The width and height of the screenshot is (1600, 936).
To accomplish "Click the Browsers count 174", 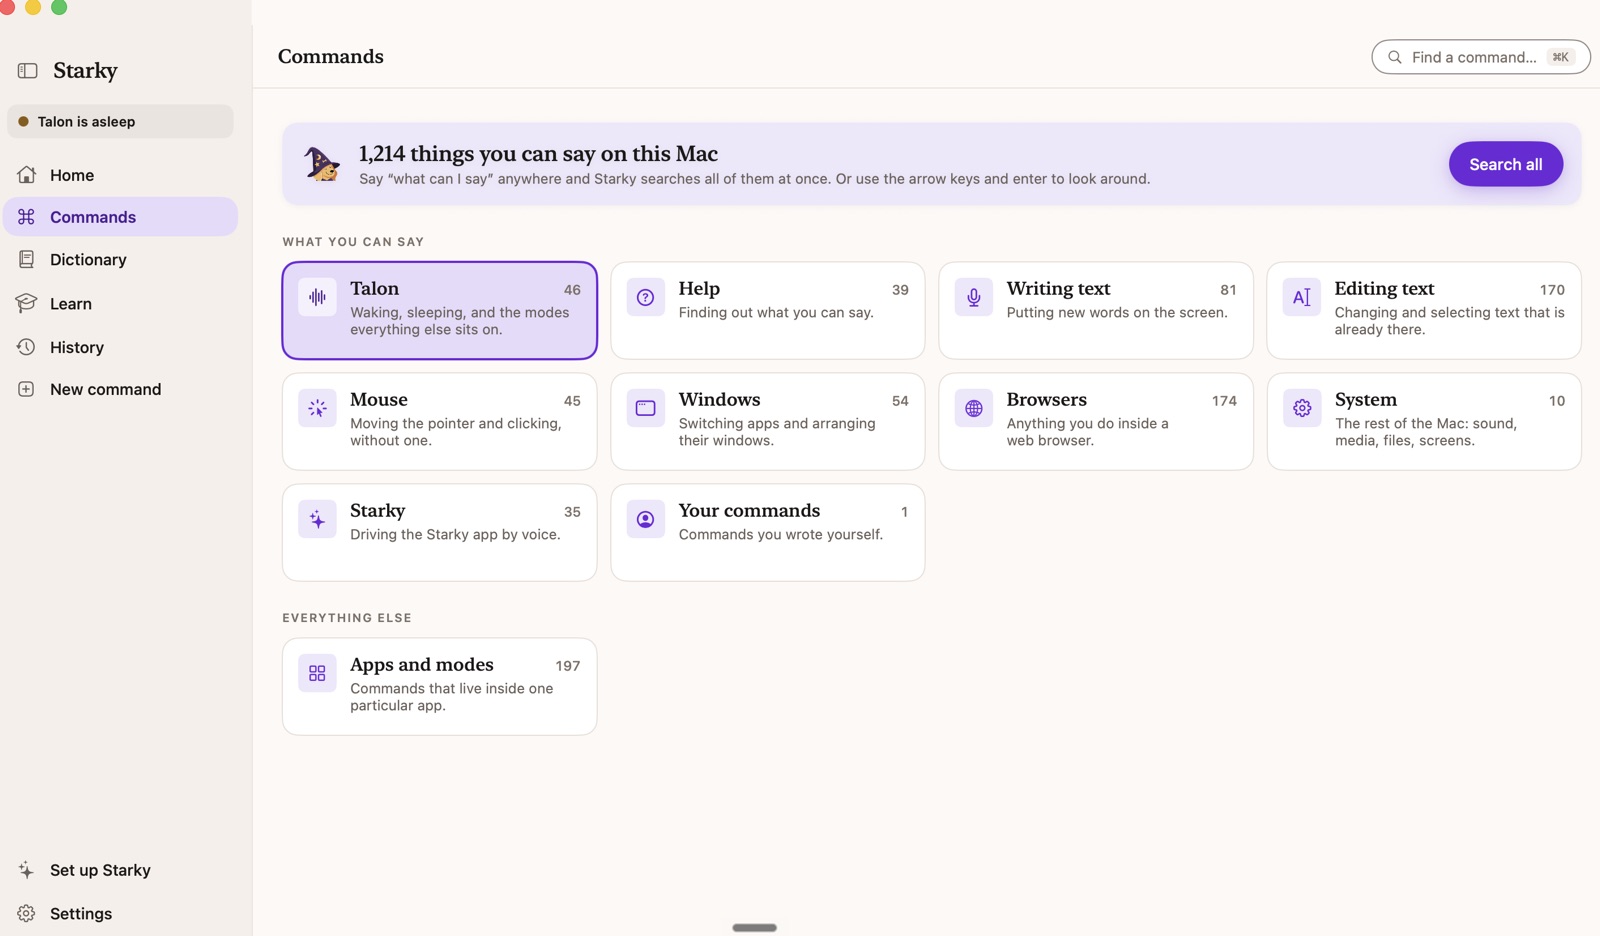I will tap(1224, 400).
